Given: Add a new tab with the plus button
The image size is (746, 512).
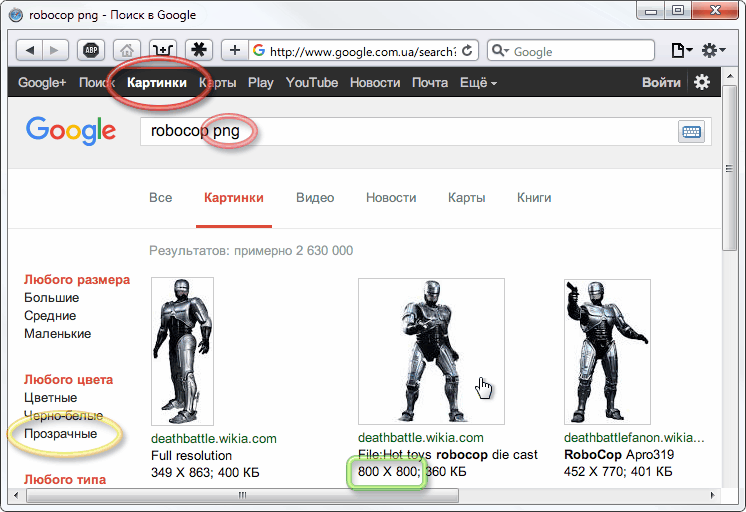Looking at the screenshot, I should pos(235,50).
